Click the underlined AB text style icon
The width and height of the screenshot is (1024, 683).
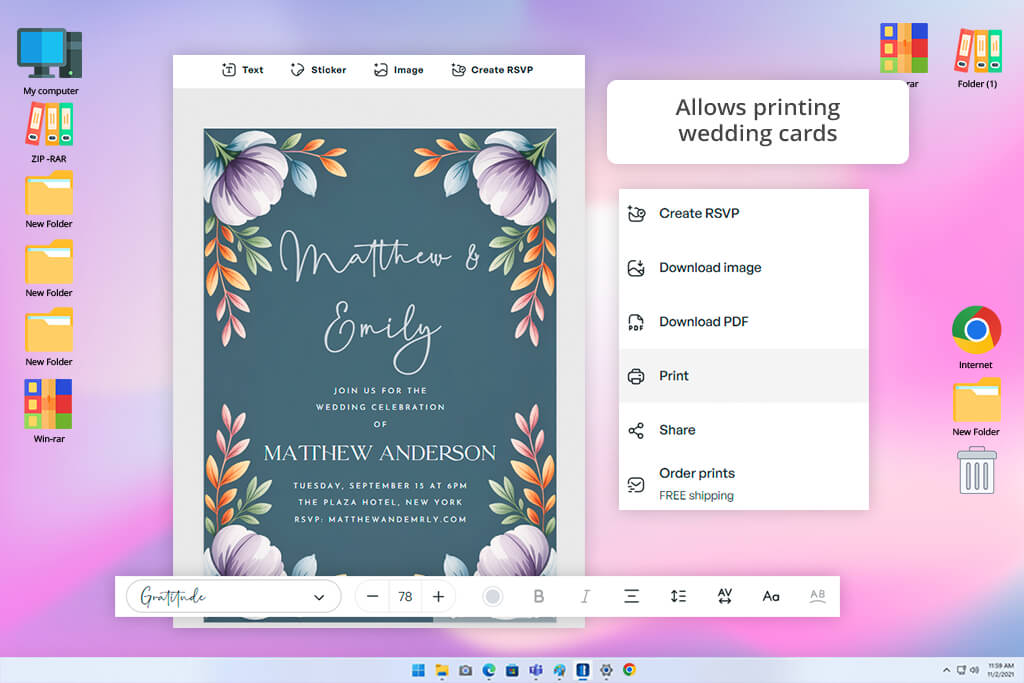[817, 596]
